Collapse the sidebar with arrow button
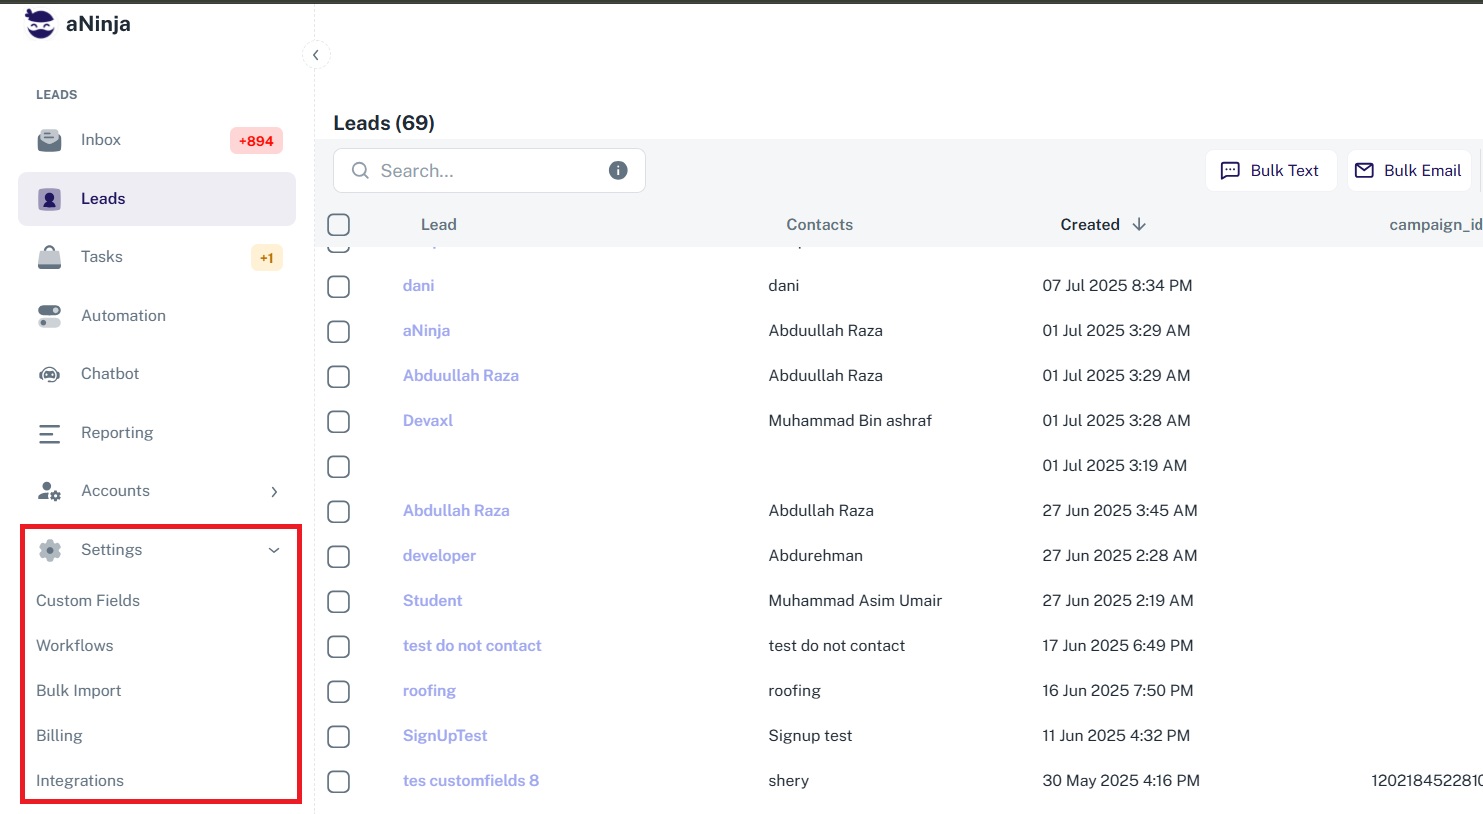1483x814 pixels. click(x=316, y=55)
